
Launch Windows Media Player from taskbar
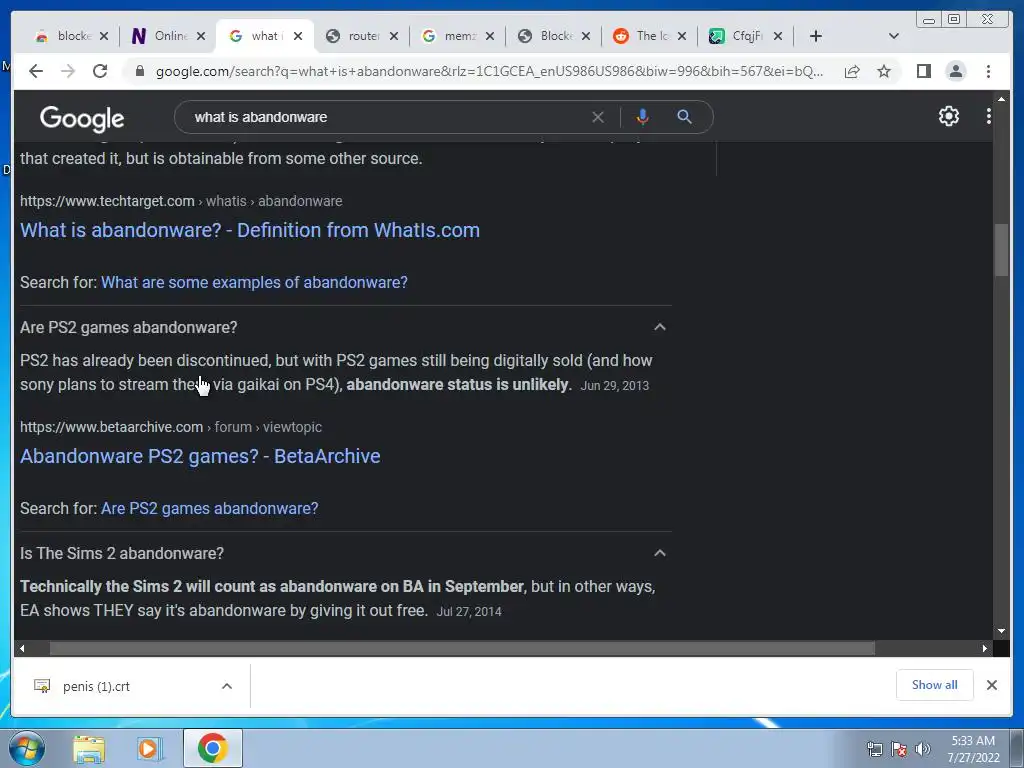coord(149,749)
